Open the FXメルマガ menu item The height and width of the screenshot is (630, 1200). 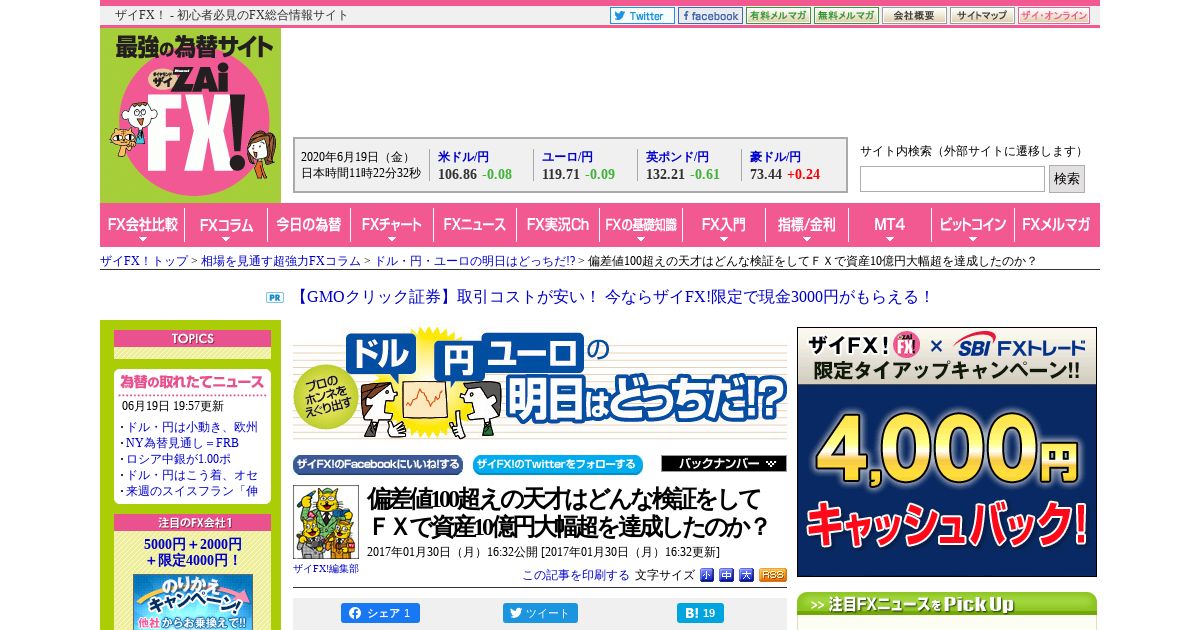click(1056, 225)
